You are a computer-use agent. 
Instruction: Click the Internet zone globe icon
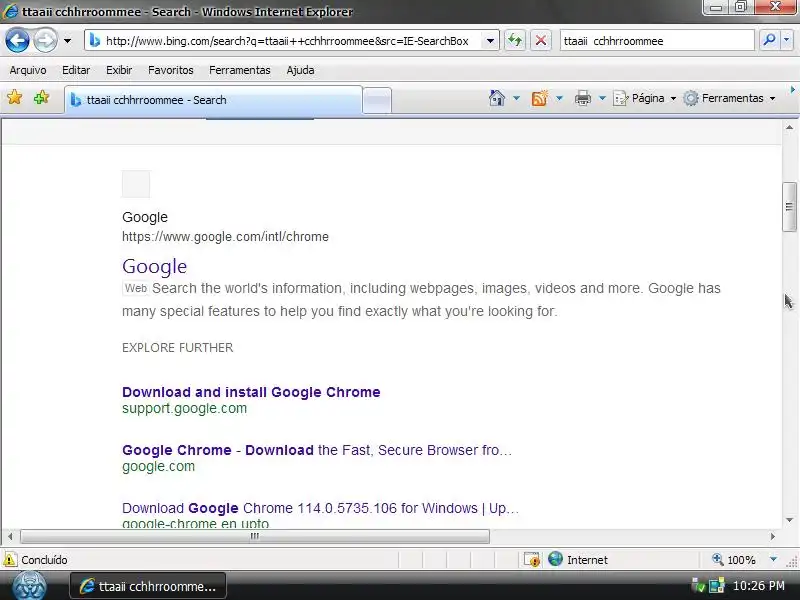click(555, 559)
